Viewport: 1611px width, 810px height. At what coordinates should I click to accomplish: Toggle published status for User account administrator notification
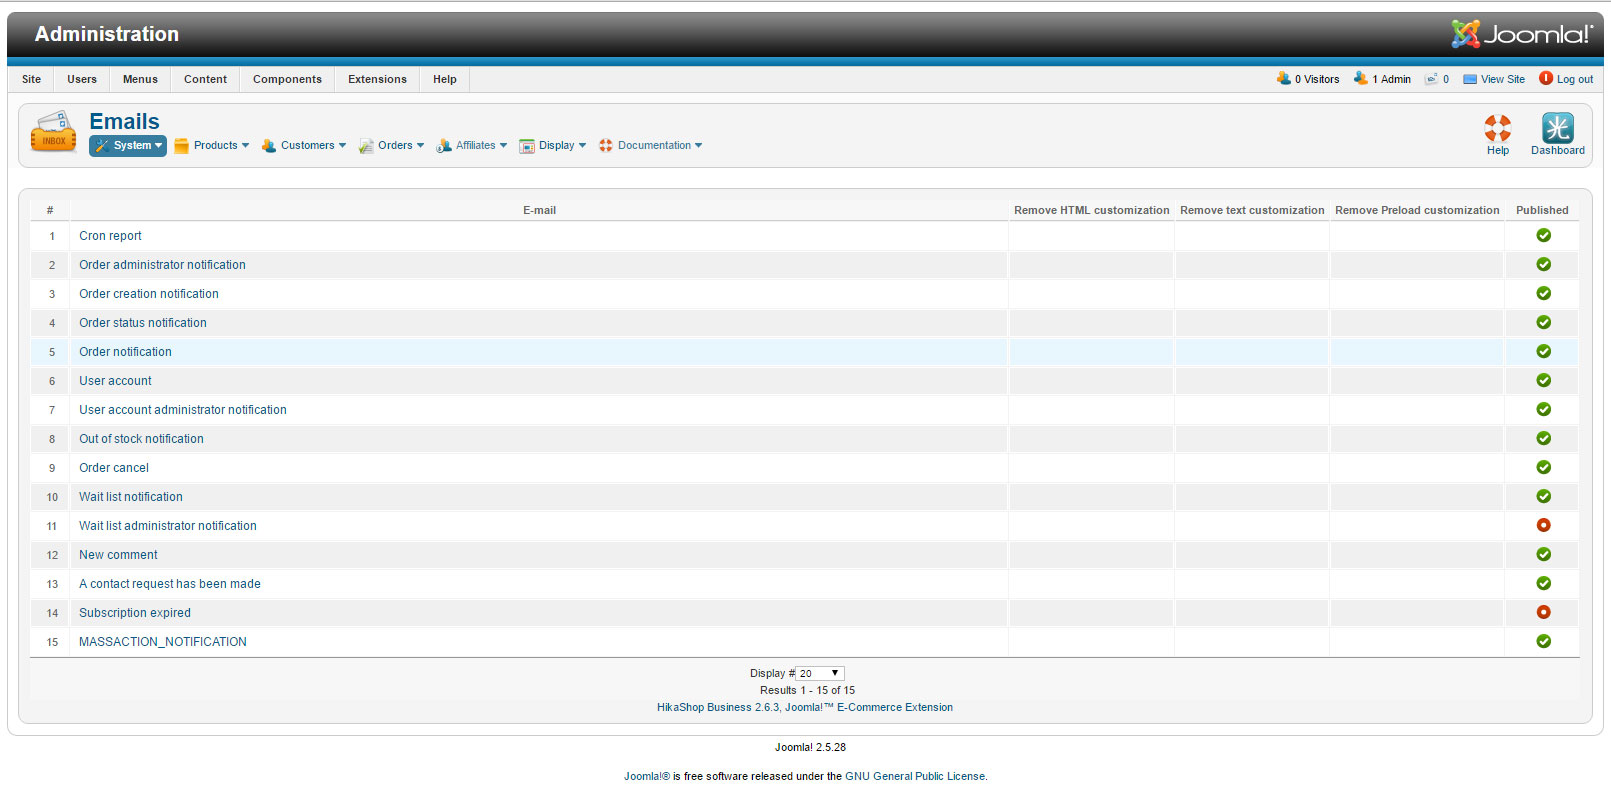click(x=1543, y=409)
